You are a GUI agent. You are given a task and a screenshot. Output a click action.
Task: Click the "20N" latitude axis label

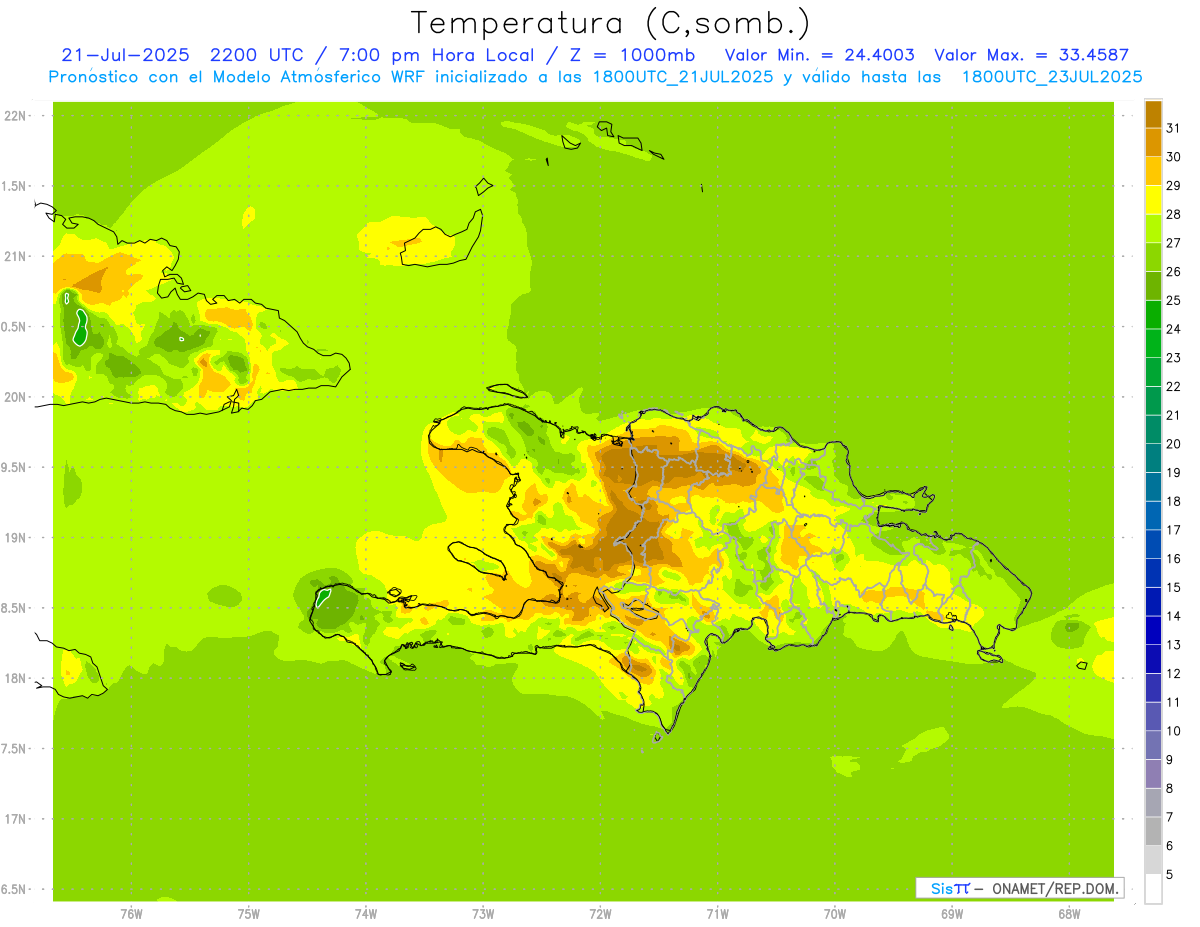[x=15, y=397]
